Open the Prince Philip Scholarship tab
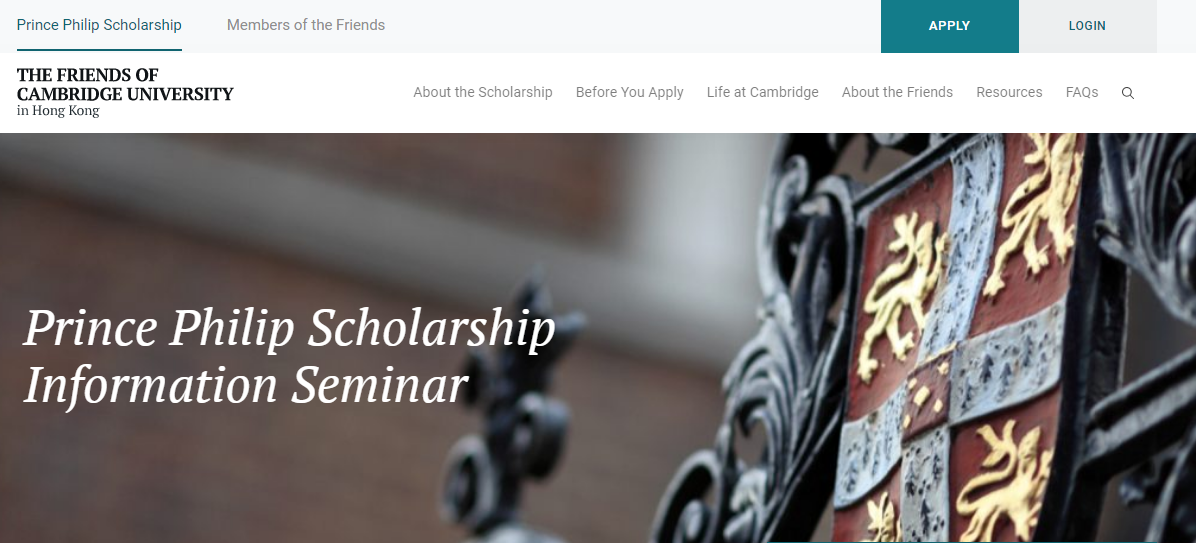Image resolution: width=1196 pixels, height=543 pixels. 99,25
